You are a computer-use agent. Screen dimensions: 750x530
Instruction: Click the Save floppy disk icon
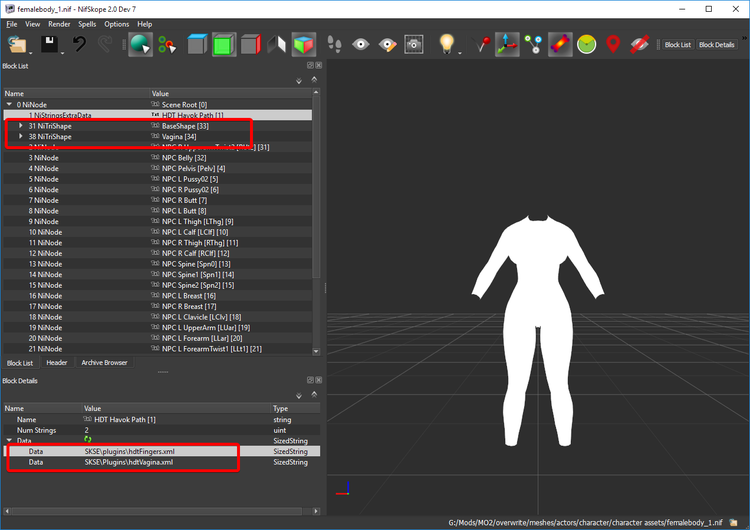coord(49,44)
